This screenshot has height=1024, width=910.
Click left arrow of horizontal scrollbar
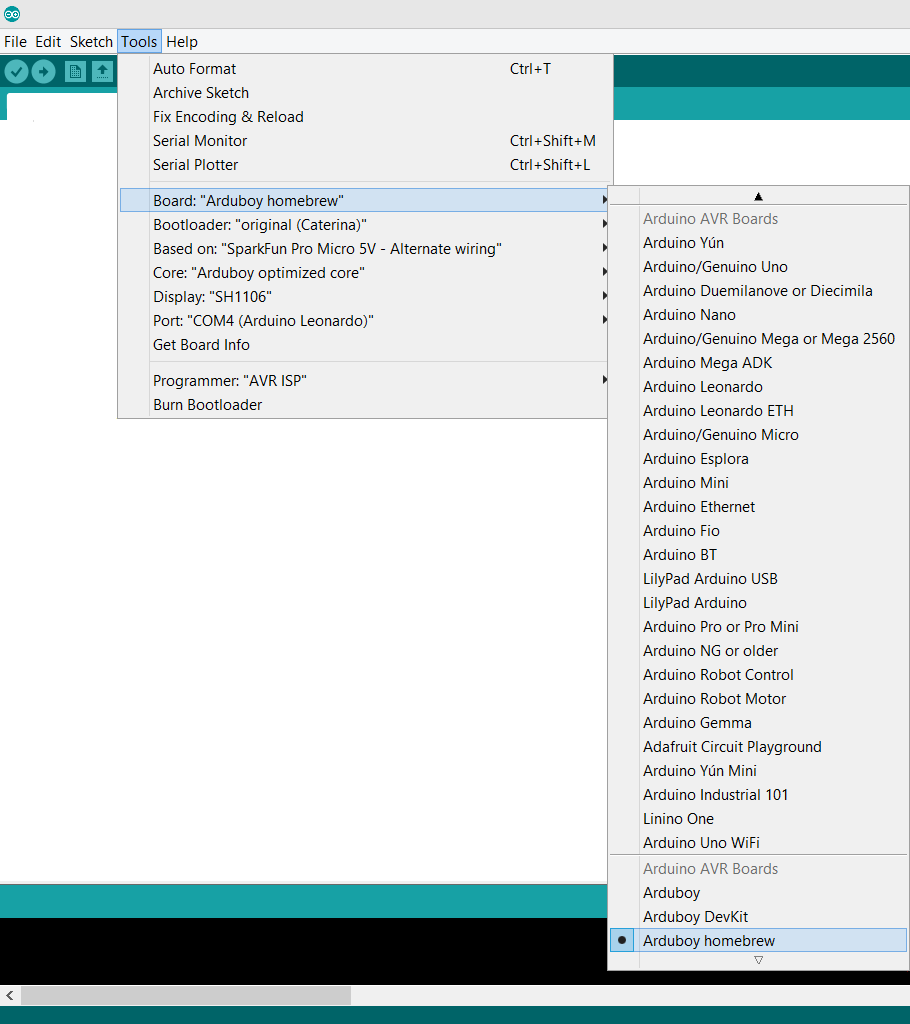coord(10,995)
